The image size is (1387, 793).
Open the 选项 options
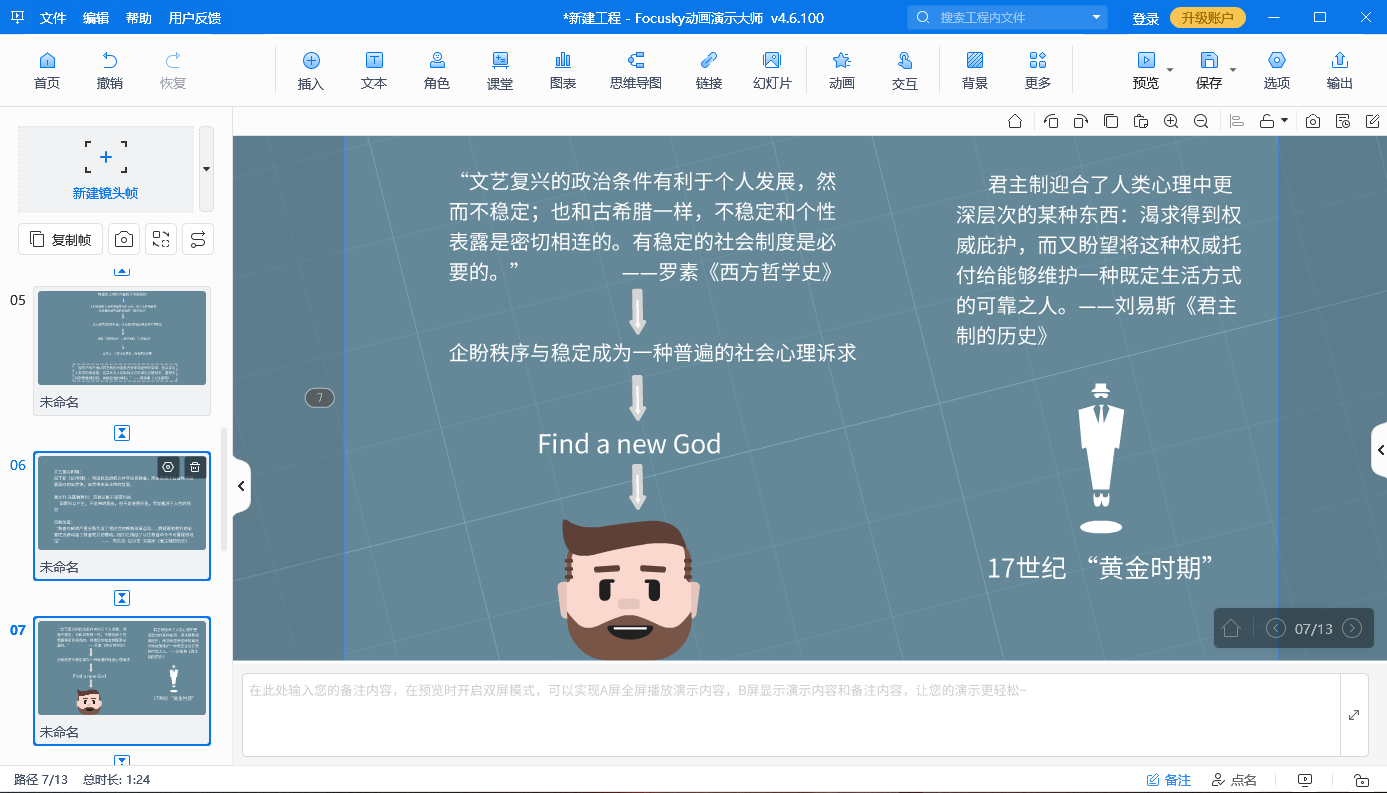tap(1277, 70)
